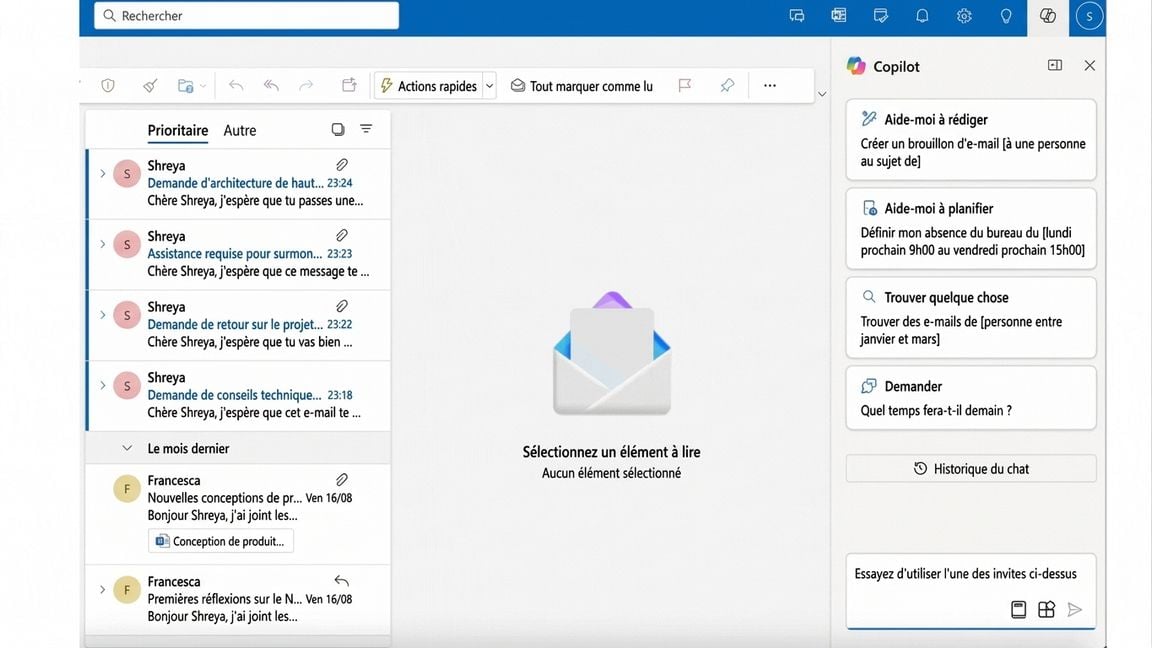
Task: Click the sweep broom icon in toolbar
Action: 150,86
